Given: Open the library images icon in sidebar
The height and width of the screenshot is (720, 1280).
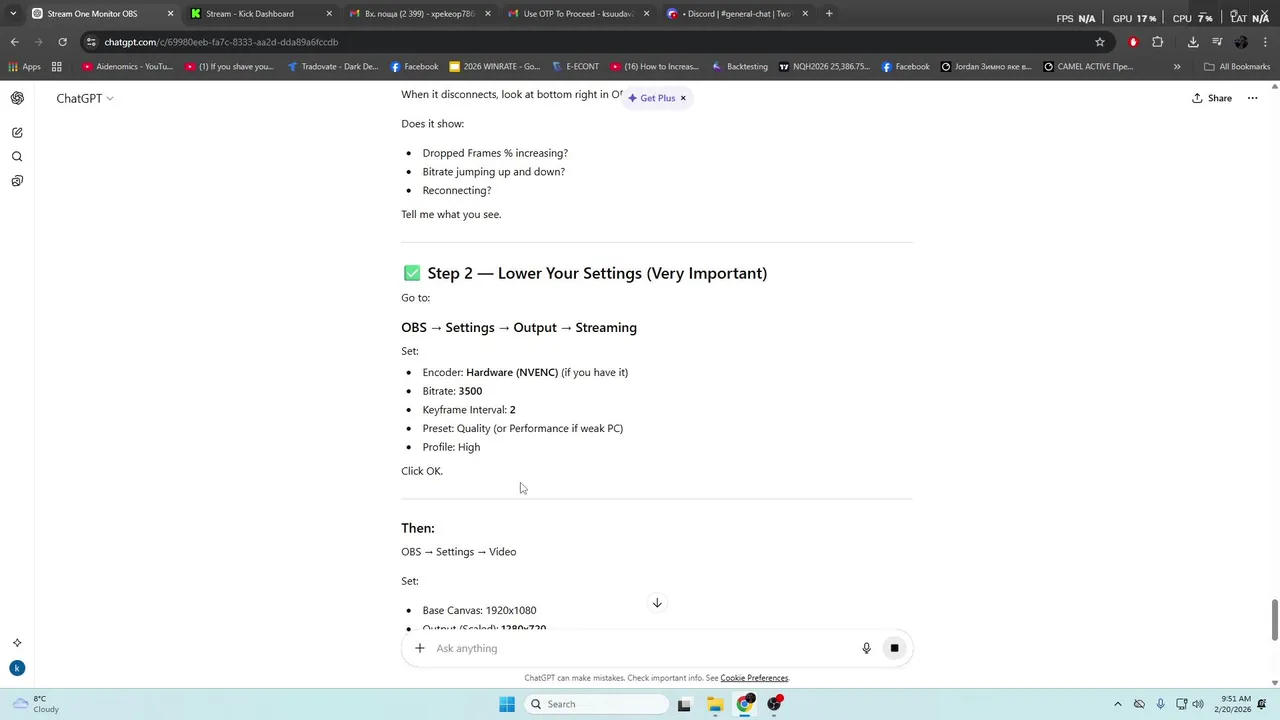Looking at the screenshot, I should [x=17, y=181].
